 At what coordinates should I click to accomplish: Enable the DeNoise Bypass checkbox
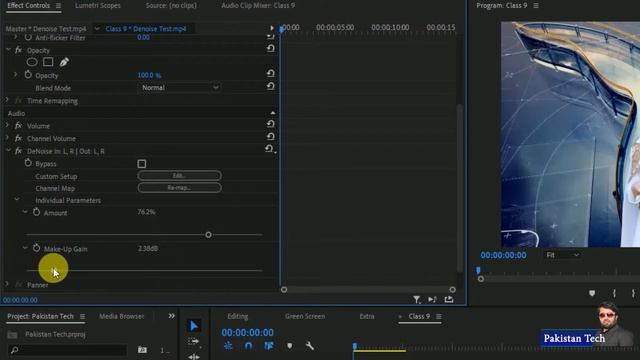[x=142, y=164]
